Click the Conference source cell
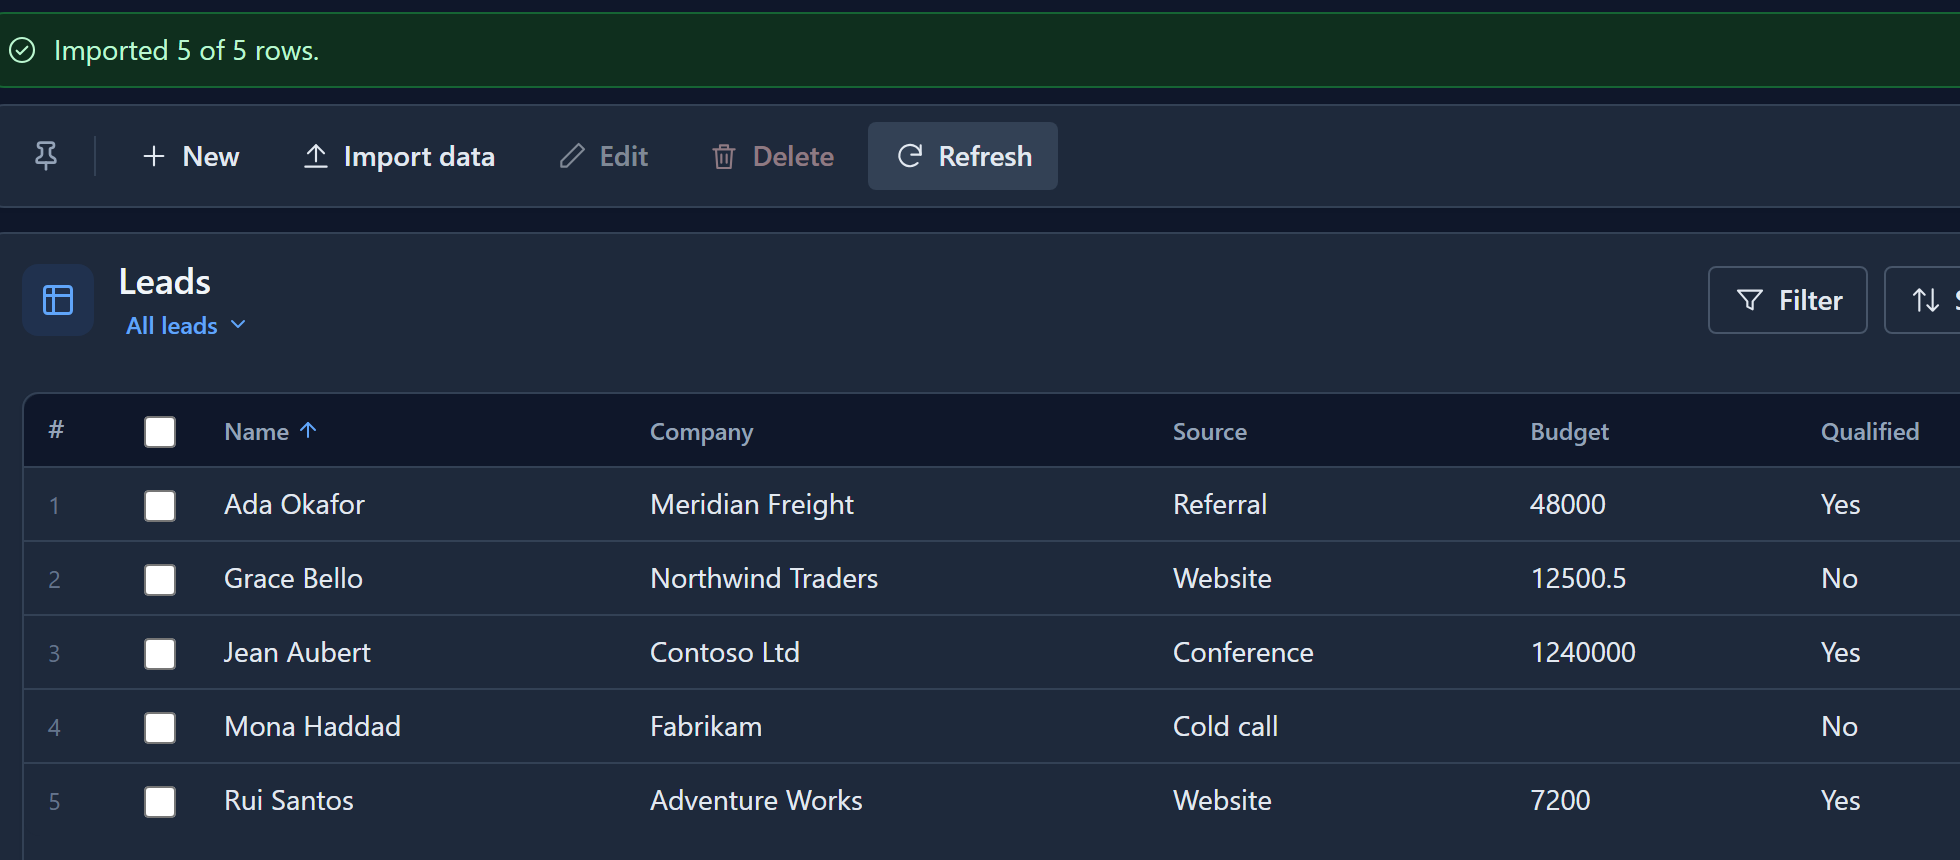Image resolution: width=1960 pixels, height=860 pixels. [1243, 652]
